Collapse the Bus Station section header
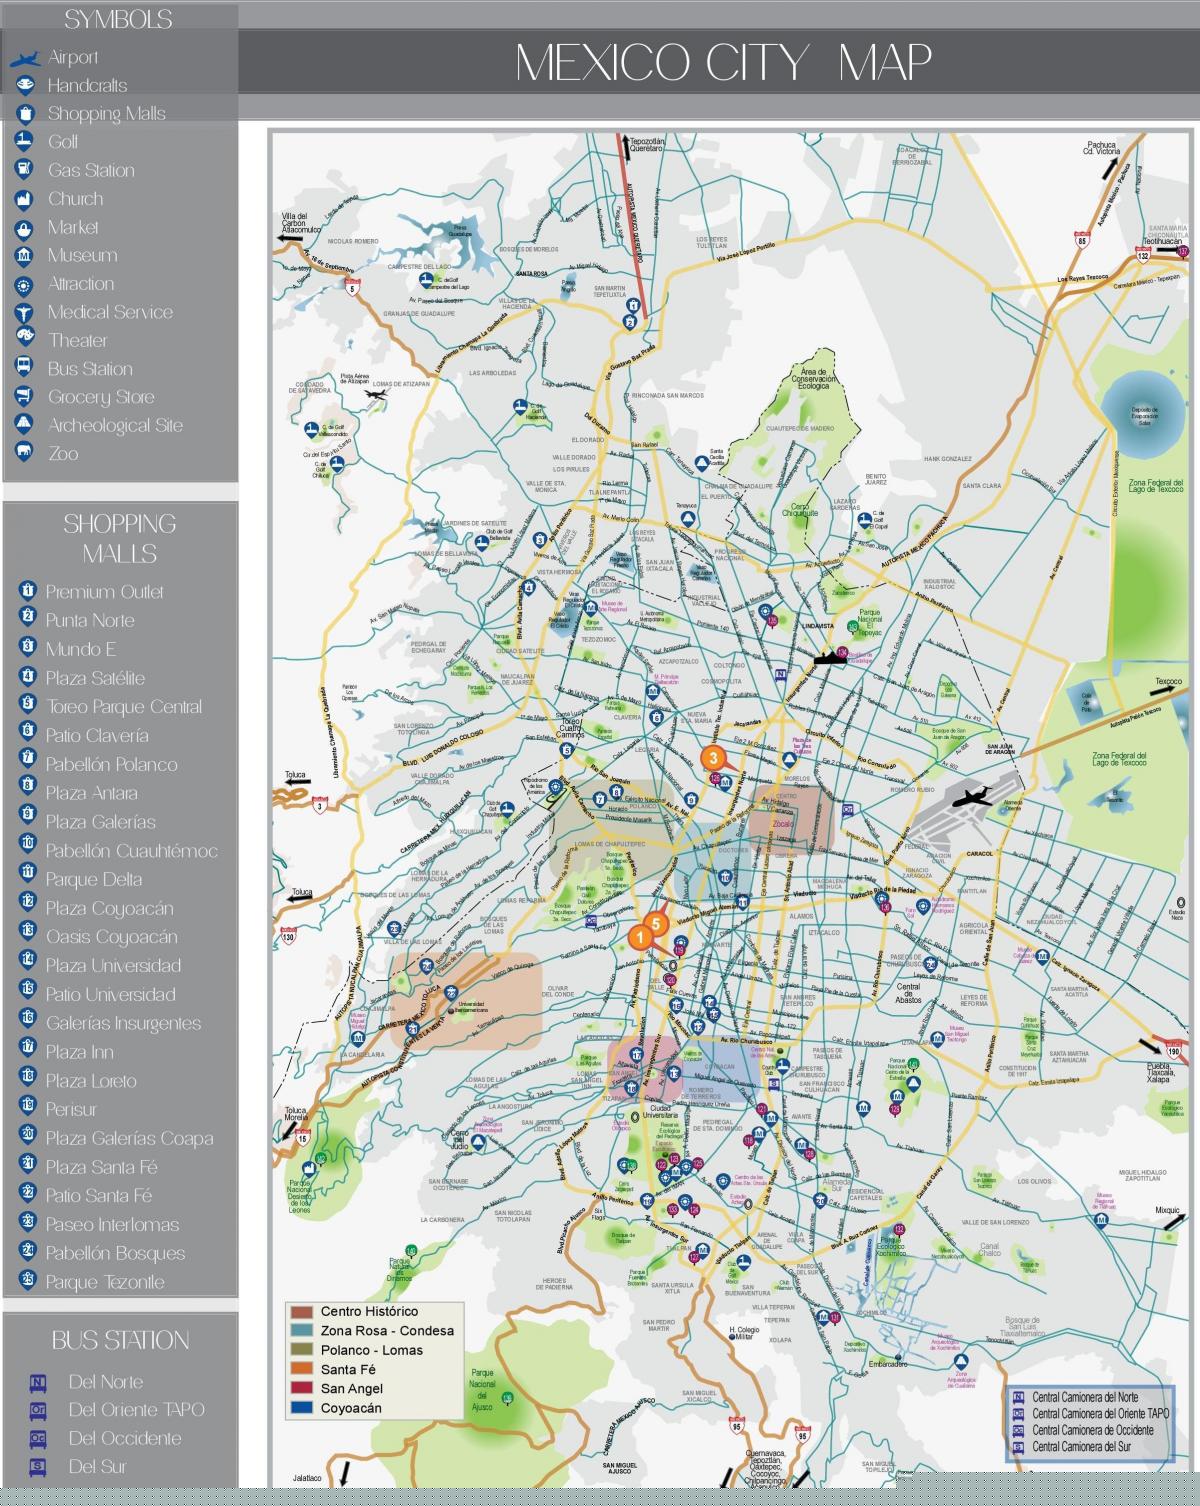1200x1506 pixels. tap(120, 1340)
